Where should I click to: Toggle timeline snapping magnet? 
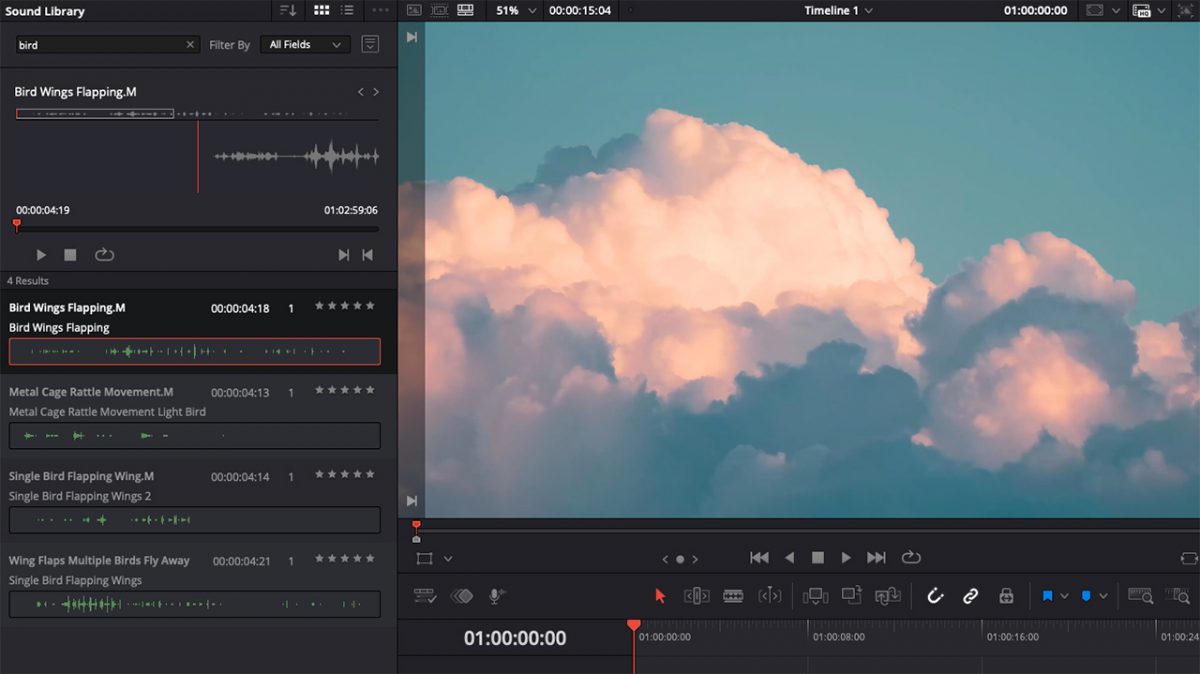click(x=935, y=596)
